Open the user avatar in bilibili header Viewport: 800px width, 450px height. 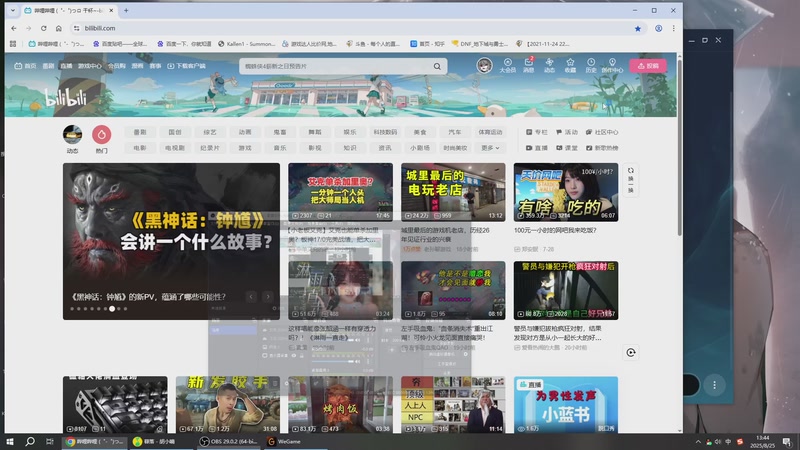pos(484,65)
